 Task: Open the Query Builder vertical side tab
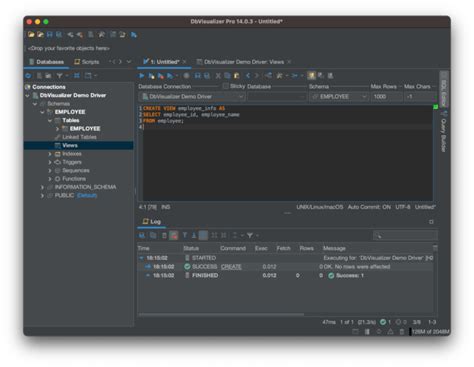[x=444, y=133]
